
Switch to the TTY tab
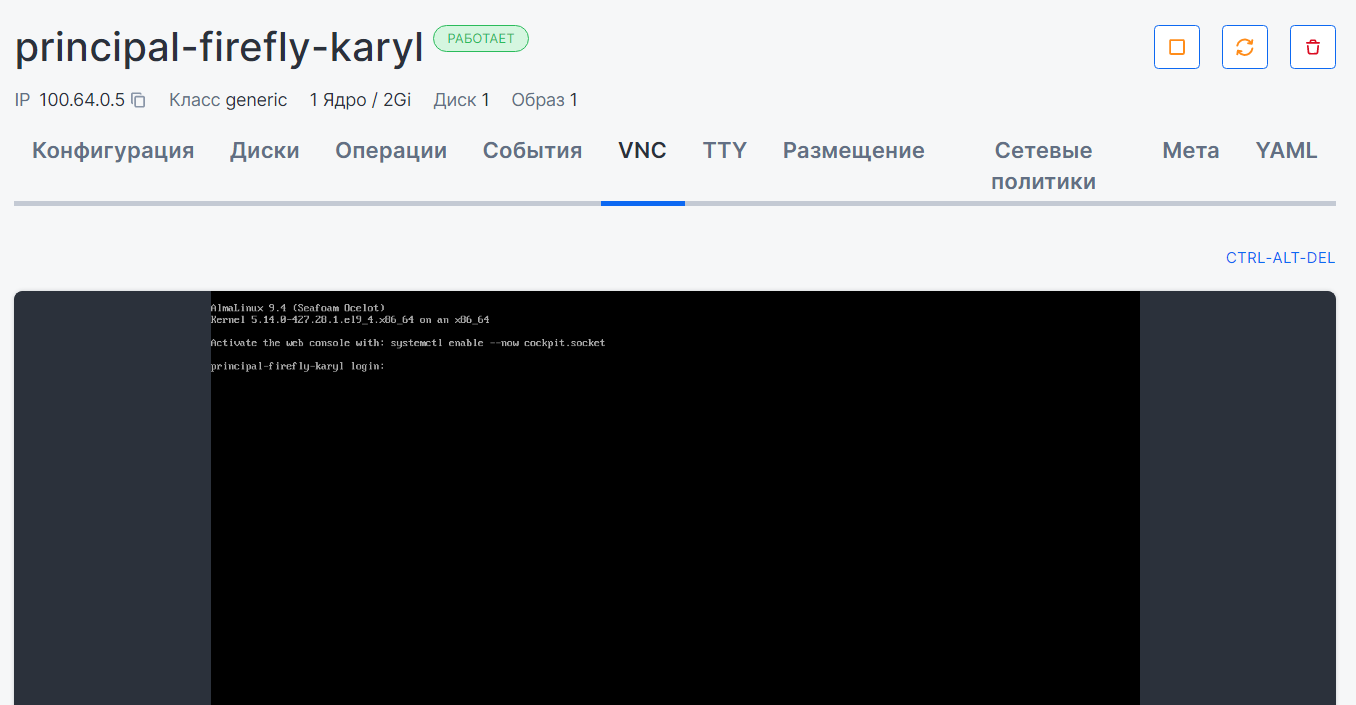[724, 151]
